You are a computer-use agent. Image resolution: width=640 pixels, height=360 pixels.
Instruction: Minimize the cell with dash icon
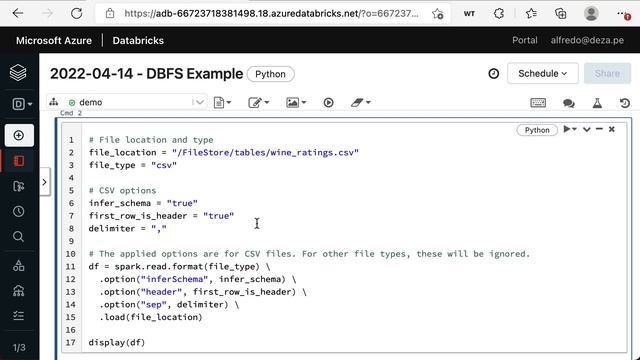pyautogui.click(x=599, y=129)
